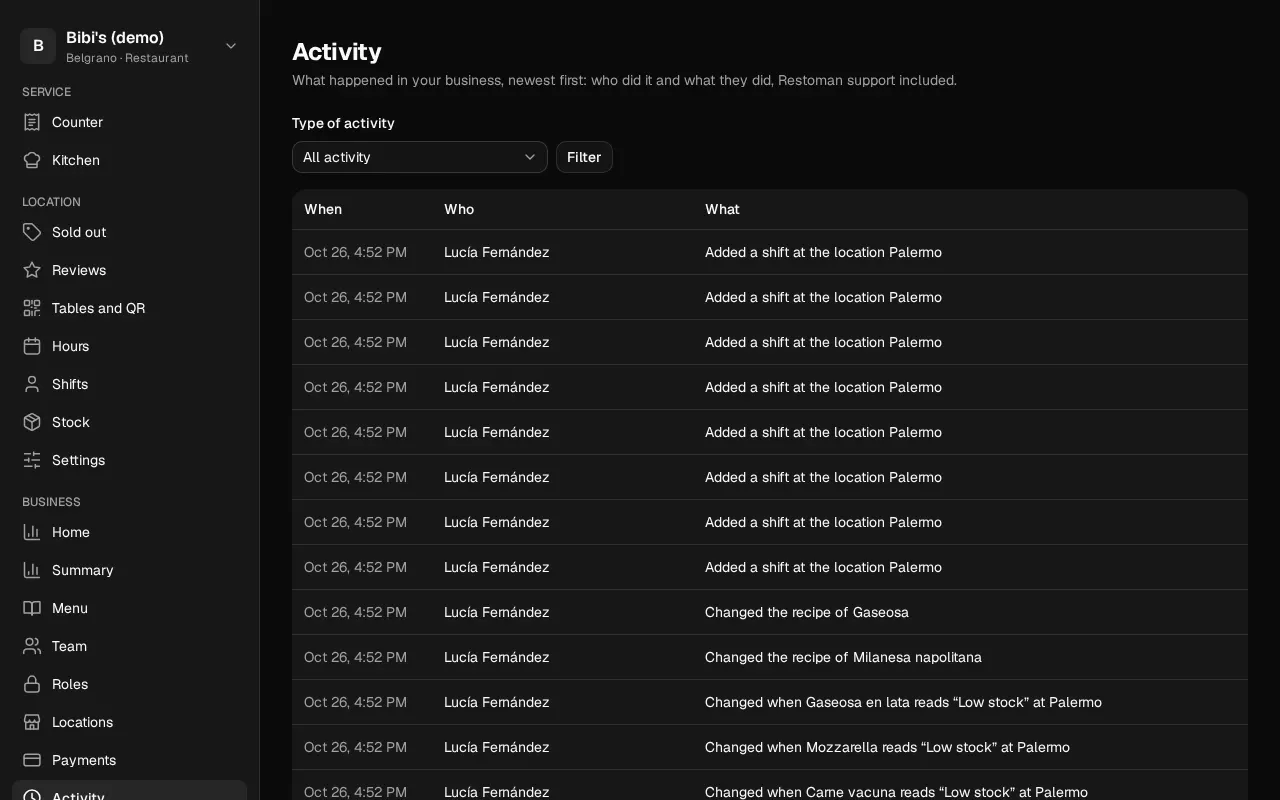Click the Payments card icon
Viewport: 1280px width, 800px height.
(32, 760)
